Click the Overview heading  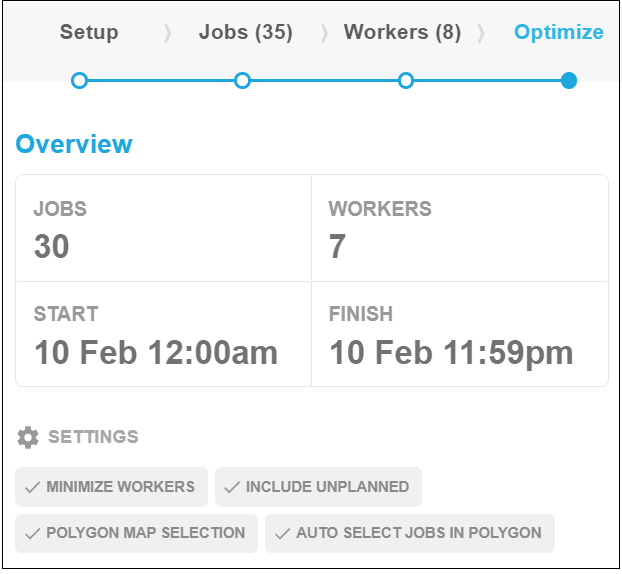point(74,144)
